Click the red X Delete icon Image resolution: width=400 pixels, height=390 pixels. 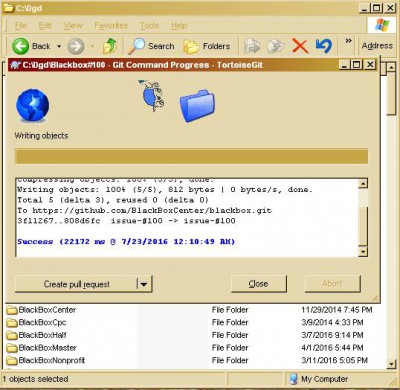[x=300, y=46]
